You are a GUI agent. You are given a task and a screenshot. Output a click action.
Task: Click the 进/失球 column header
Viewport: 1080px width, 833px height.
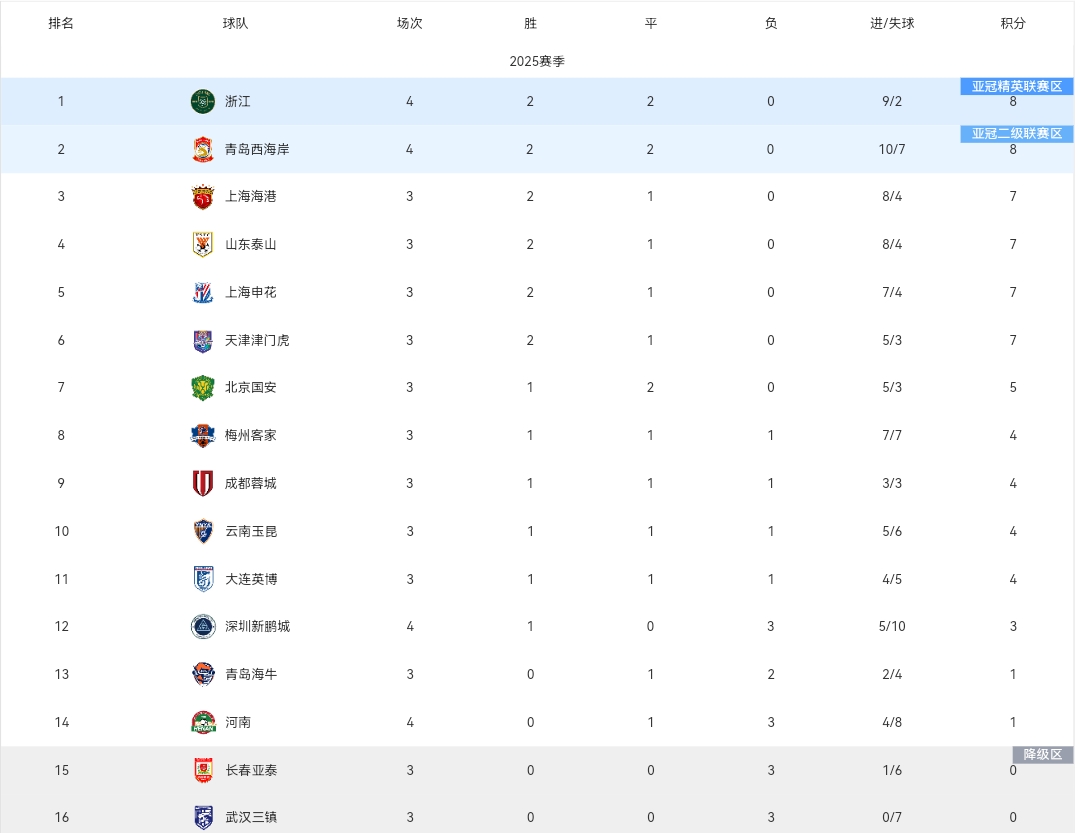[x=892, y=23]
